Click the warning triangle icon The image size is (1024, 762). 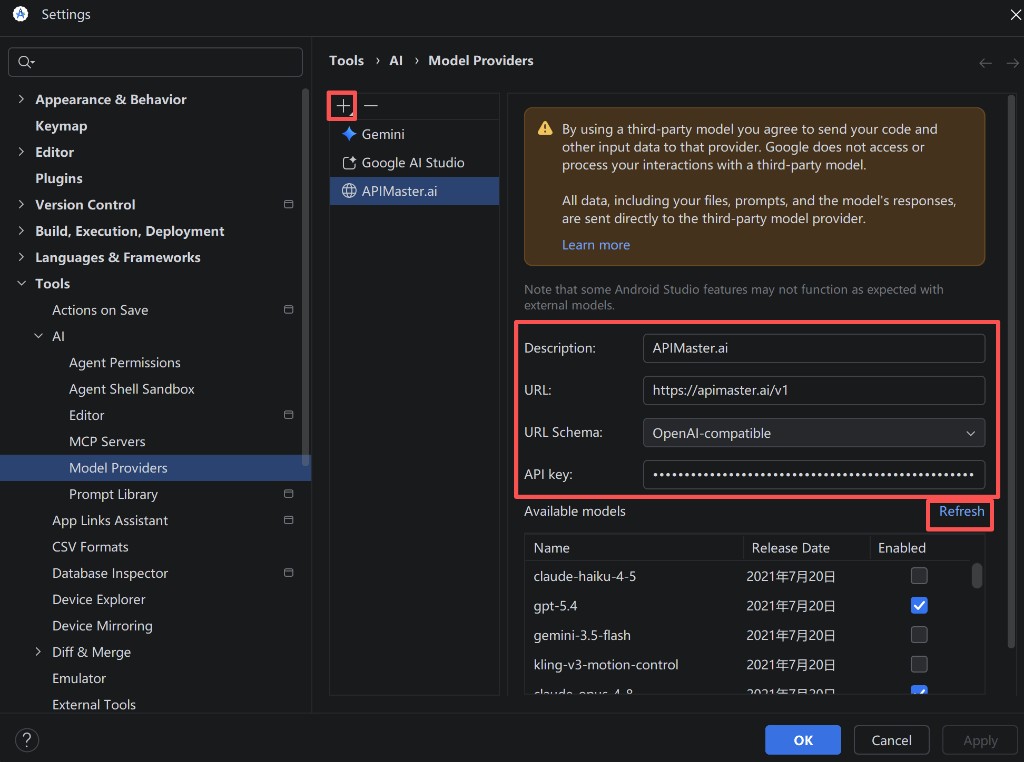pyautogui.click(x=545, y=129)
